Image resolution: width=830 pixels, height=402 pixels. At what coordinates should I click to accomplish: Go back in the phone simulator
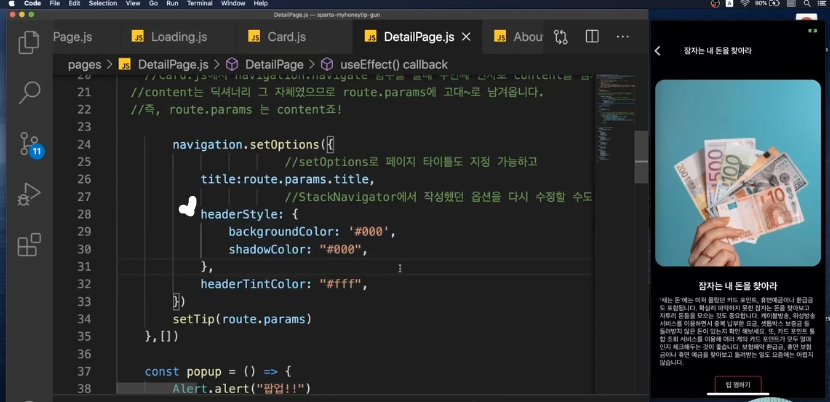coord(657,51)
